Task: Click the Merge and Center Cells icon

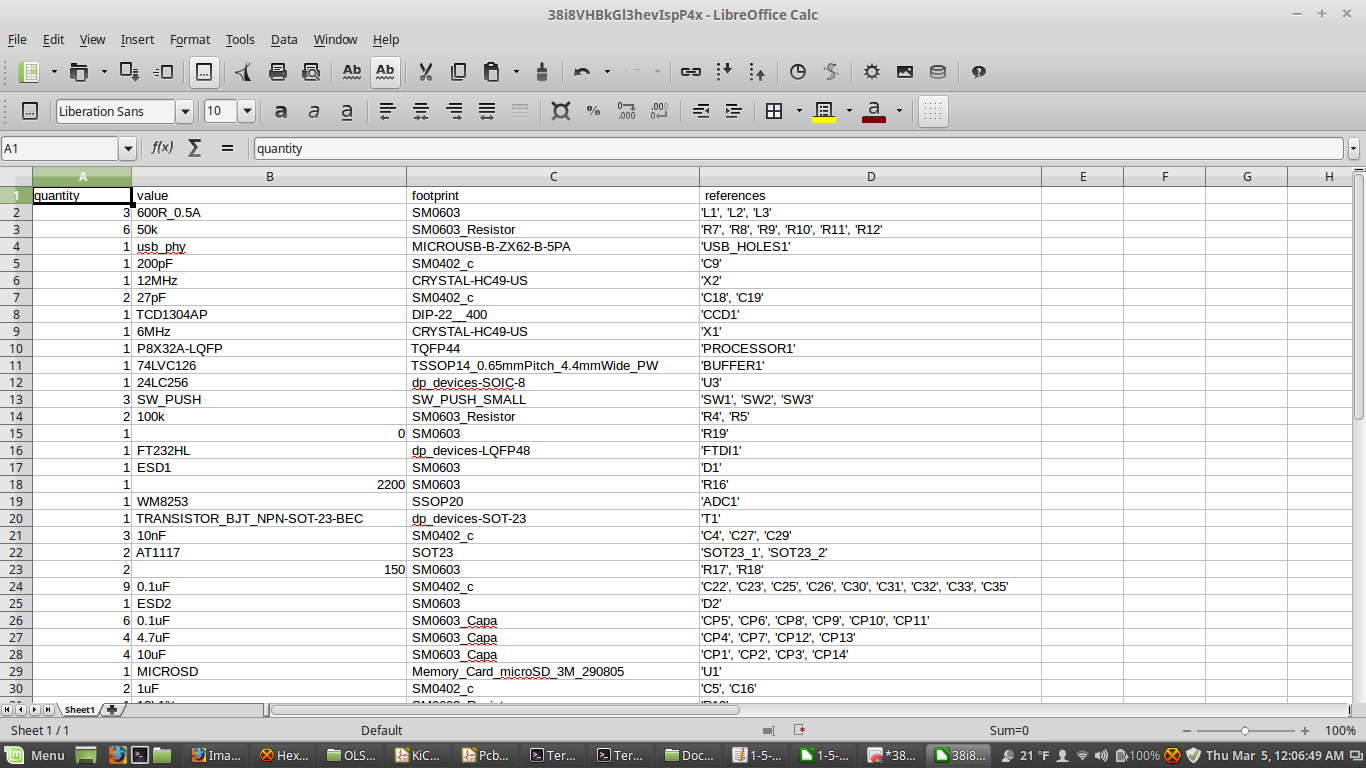Action: coord(520,111)
